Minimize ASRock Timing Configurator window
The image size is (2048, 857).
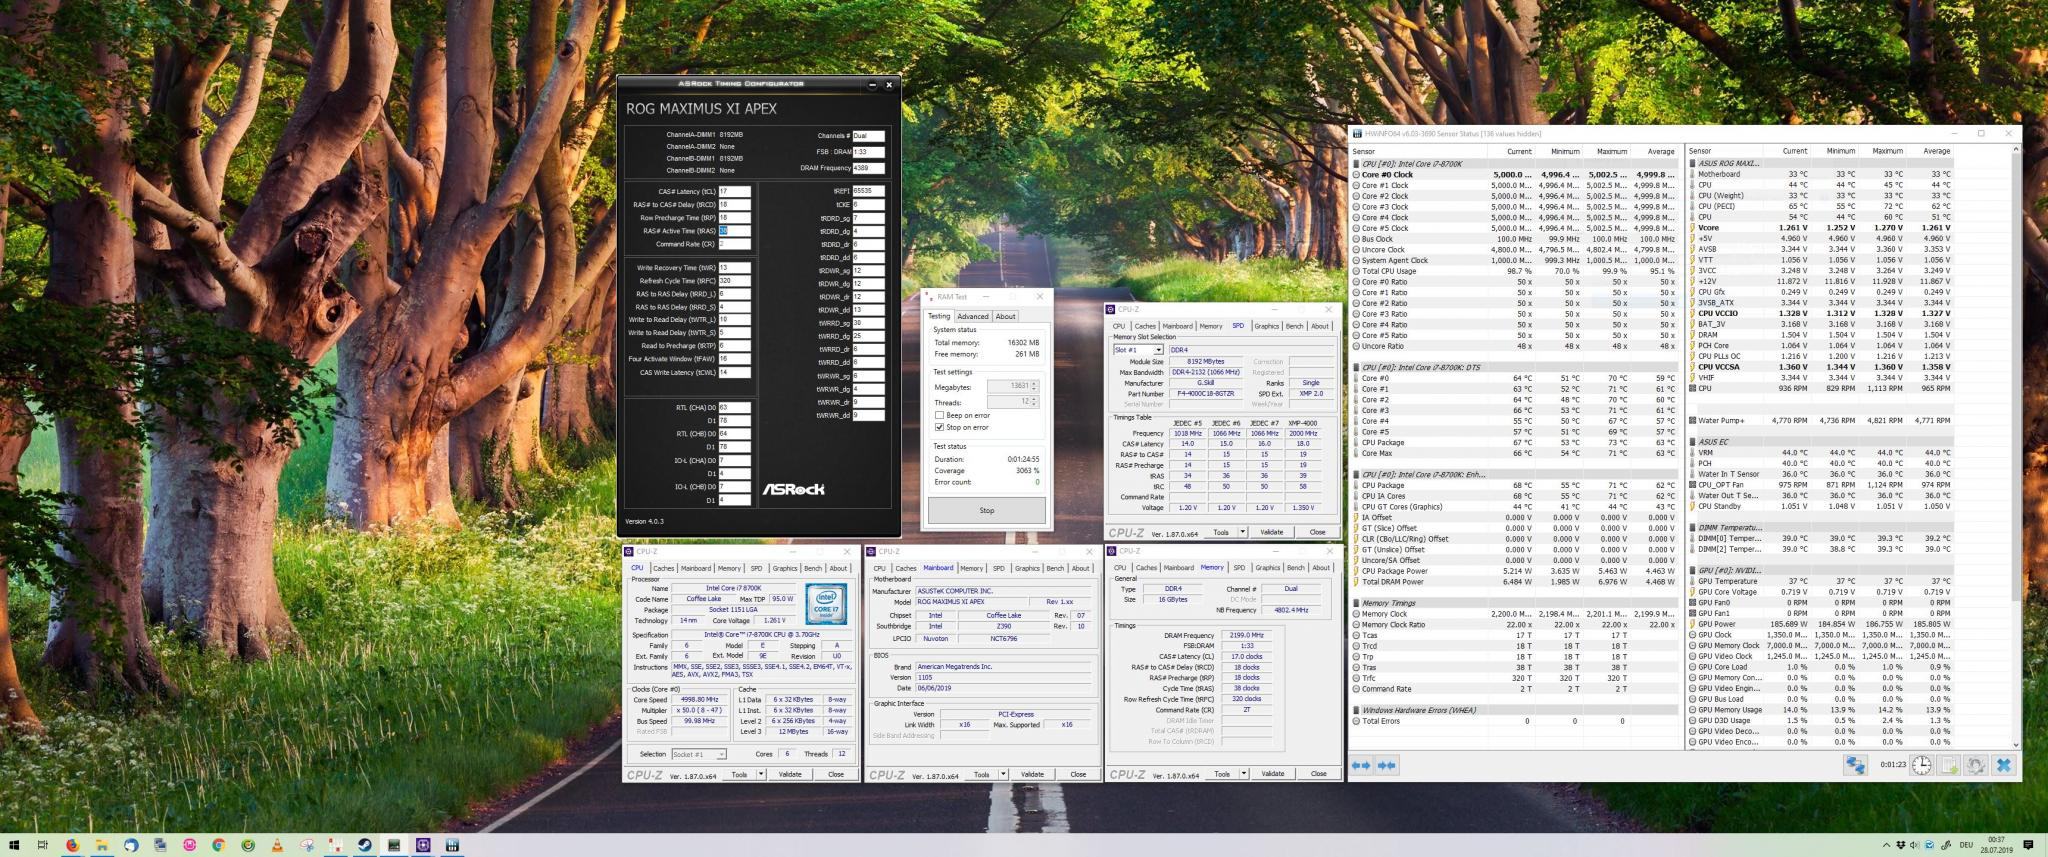point(872,85)
